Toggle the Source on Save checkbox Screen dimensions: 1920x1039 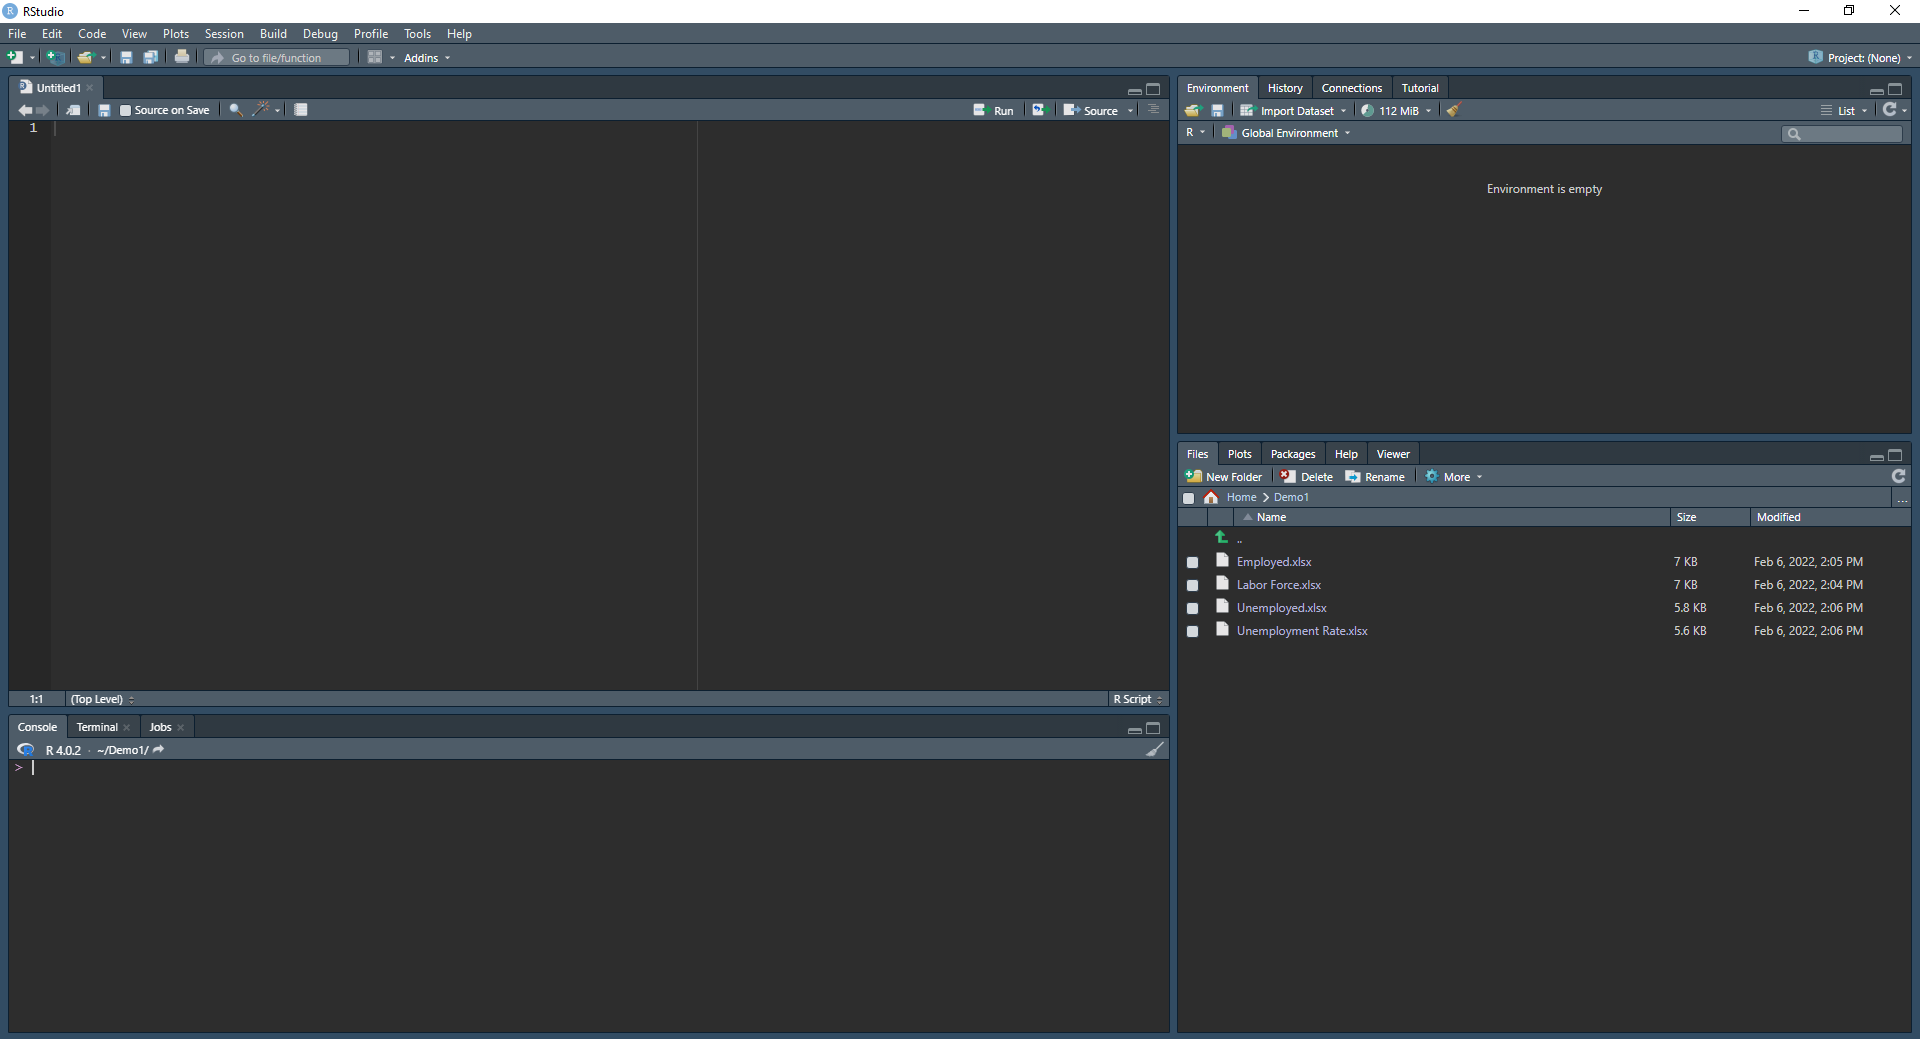click(125, 111)
